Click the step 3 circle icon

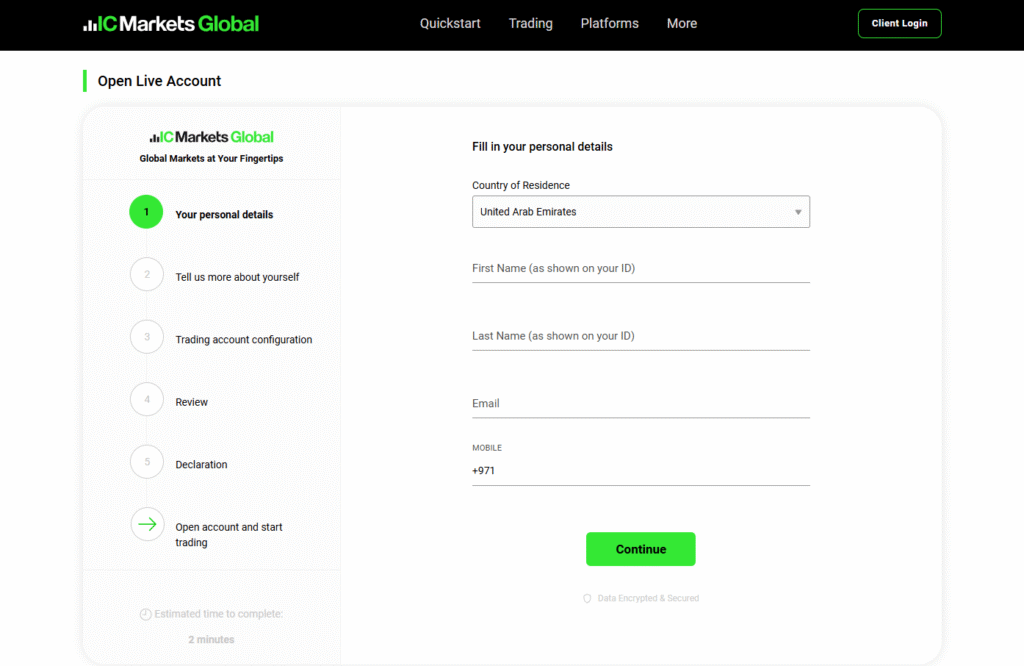coord(147,337)
